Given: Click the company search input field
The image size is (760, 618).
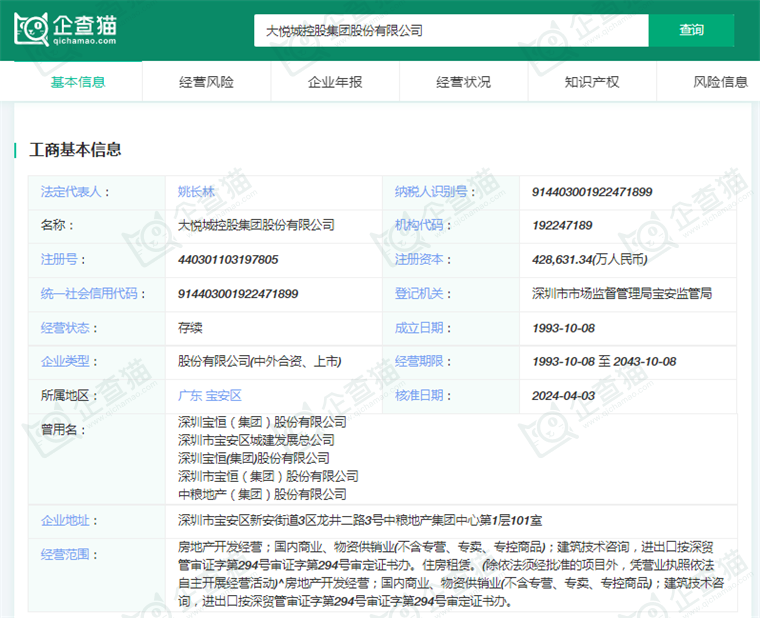Looking at the screenshot, I should pos(451,31).
